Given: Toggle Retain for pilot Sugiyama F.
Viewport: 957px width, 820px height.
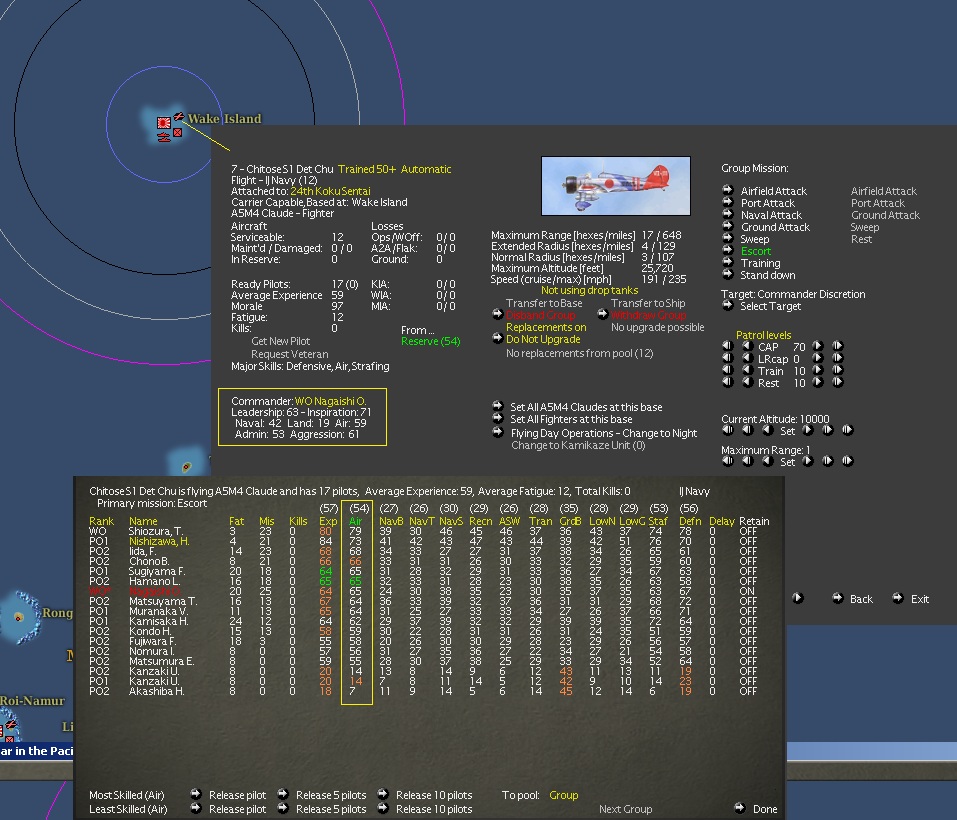Looking at the screenshot, I should tap(748, 572).
